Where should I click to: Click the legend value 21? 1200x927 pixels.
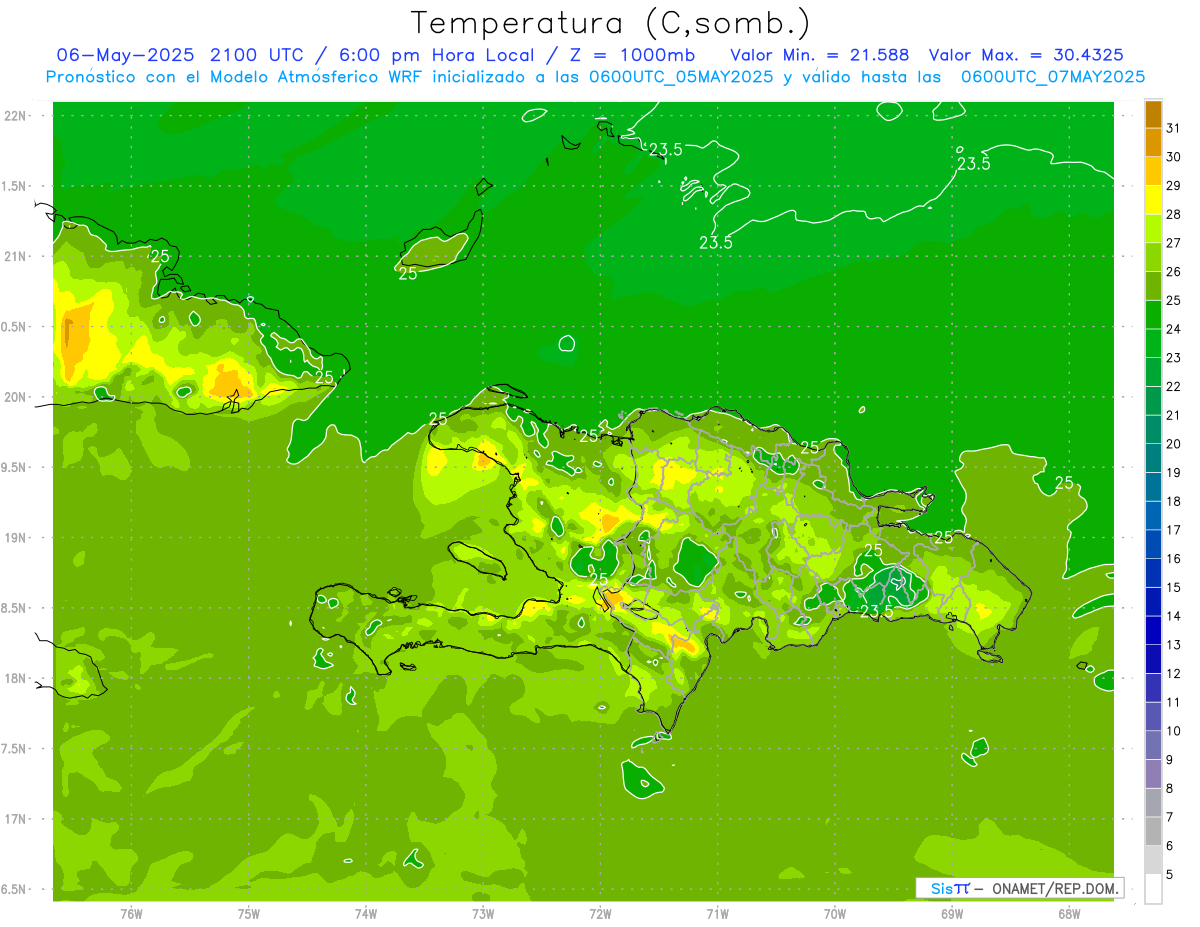(x=1174, y=415)
